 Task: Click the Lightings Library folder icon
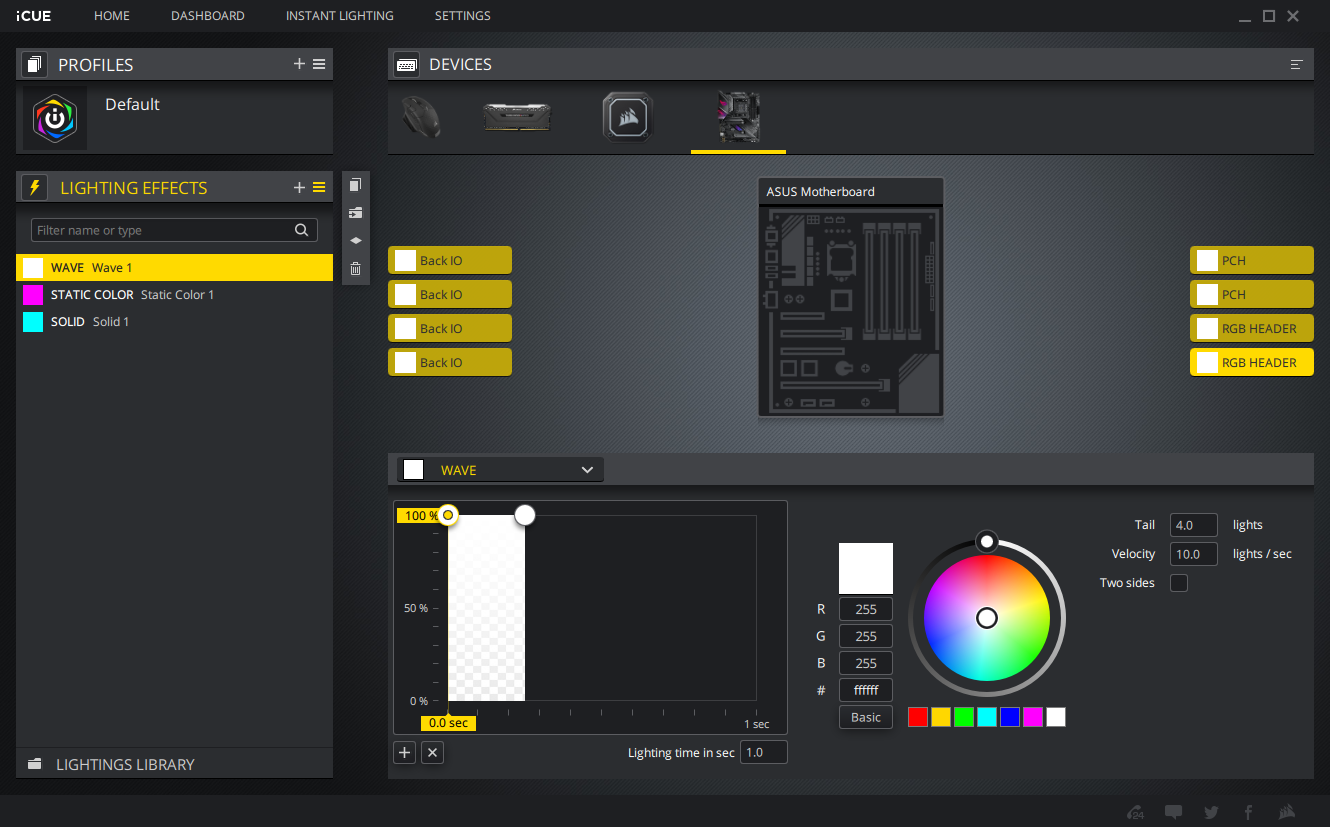click(x=35, y=764)
